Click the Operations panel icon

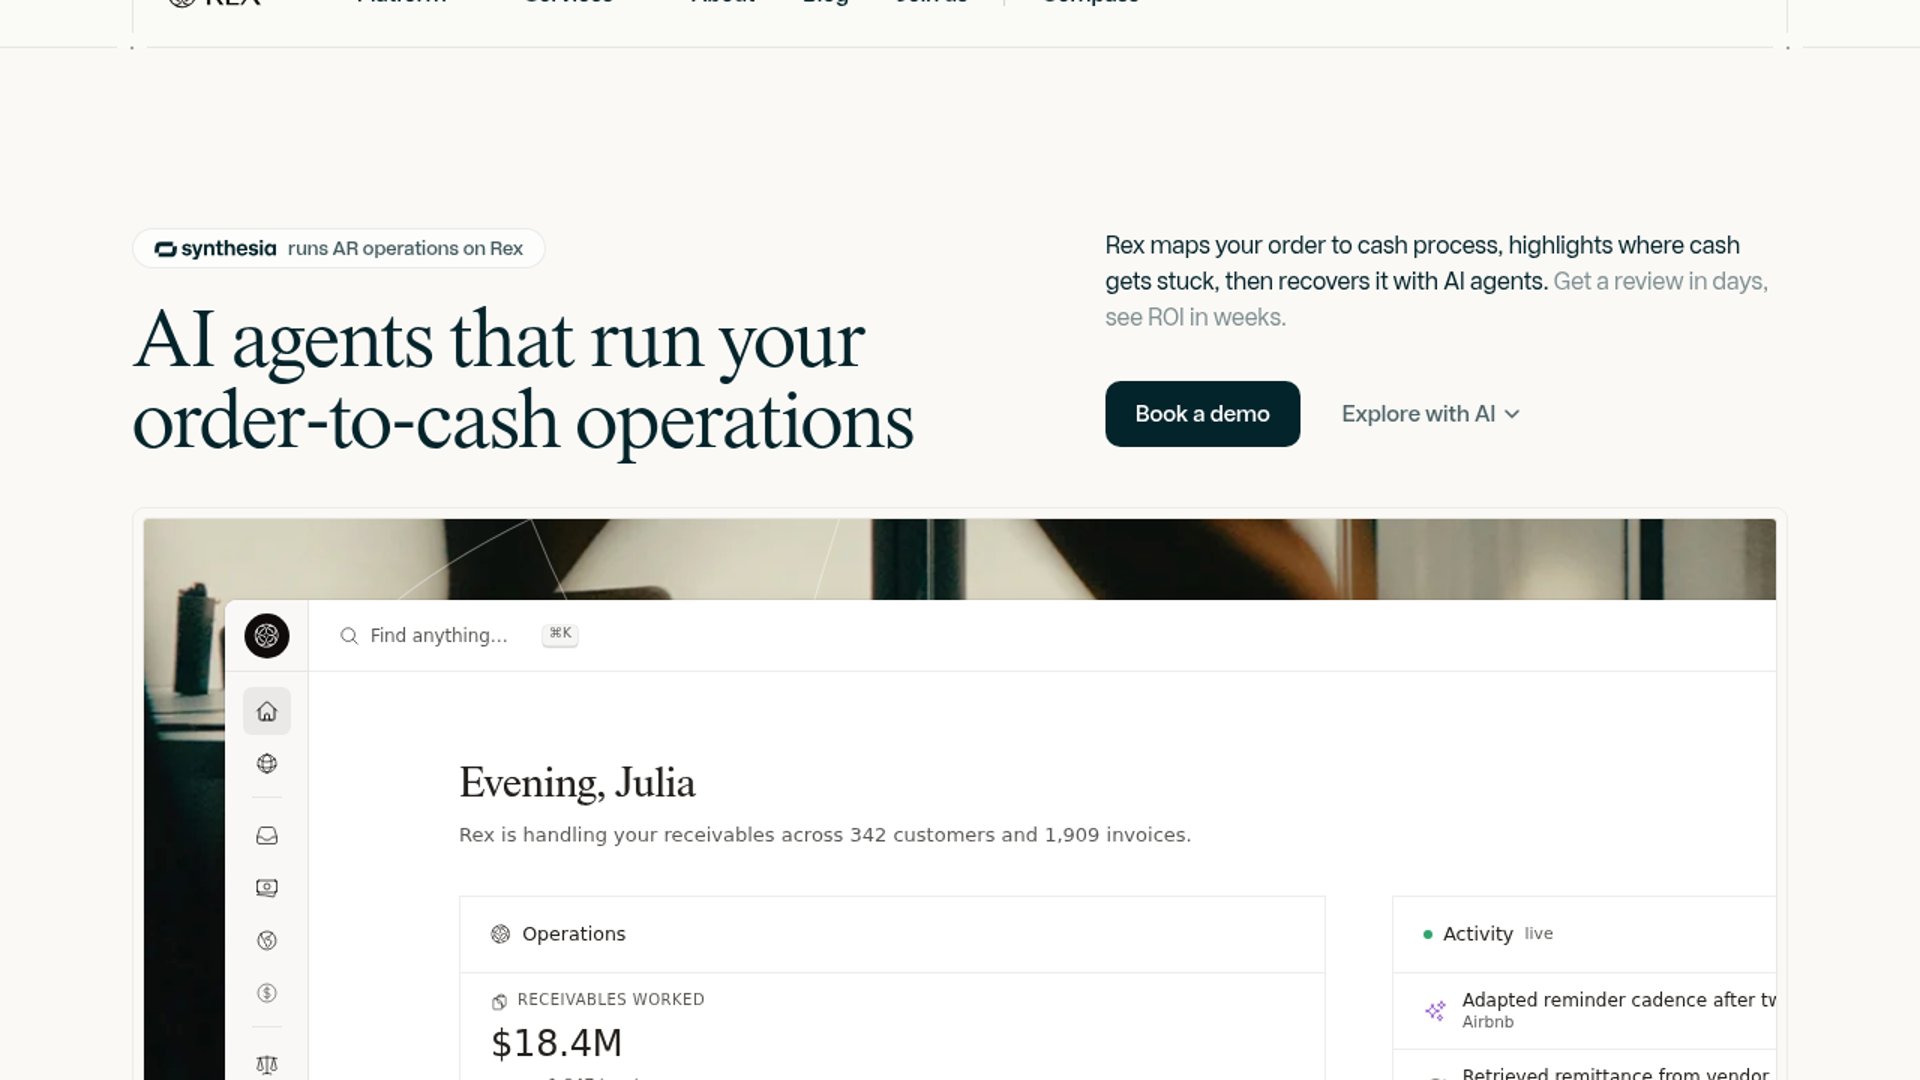(501, 934)
